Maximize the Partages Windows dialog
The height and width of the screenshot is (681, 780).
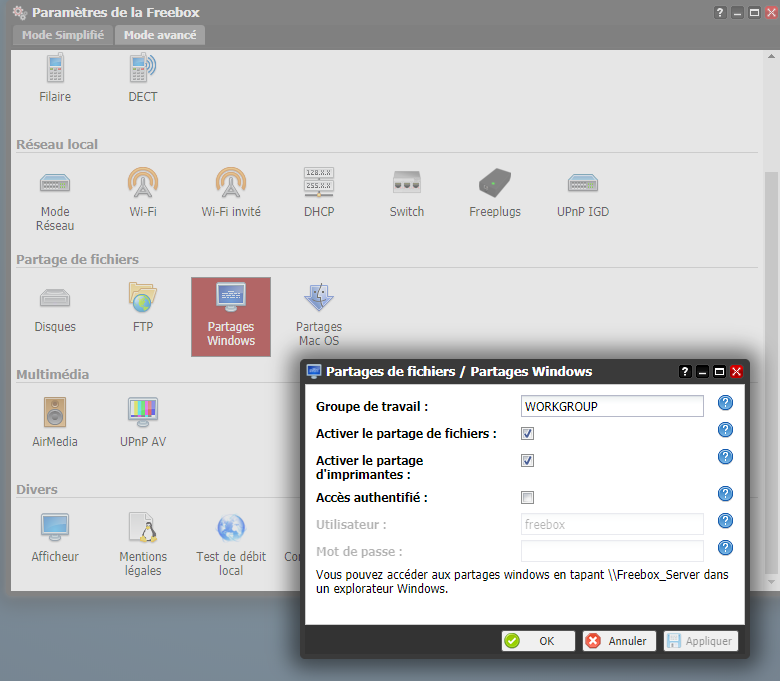pyautogui.click(x=719, y=372)
